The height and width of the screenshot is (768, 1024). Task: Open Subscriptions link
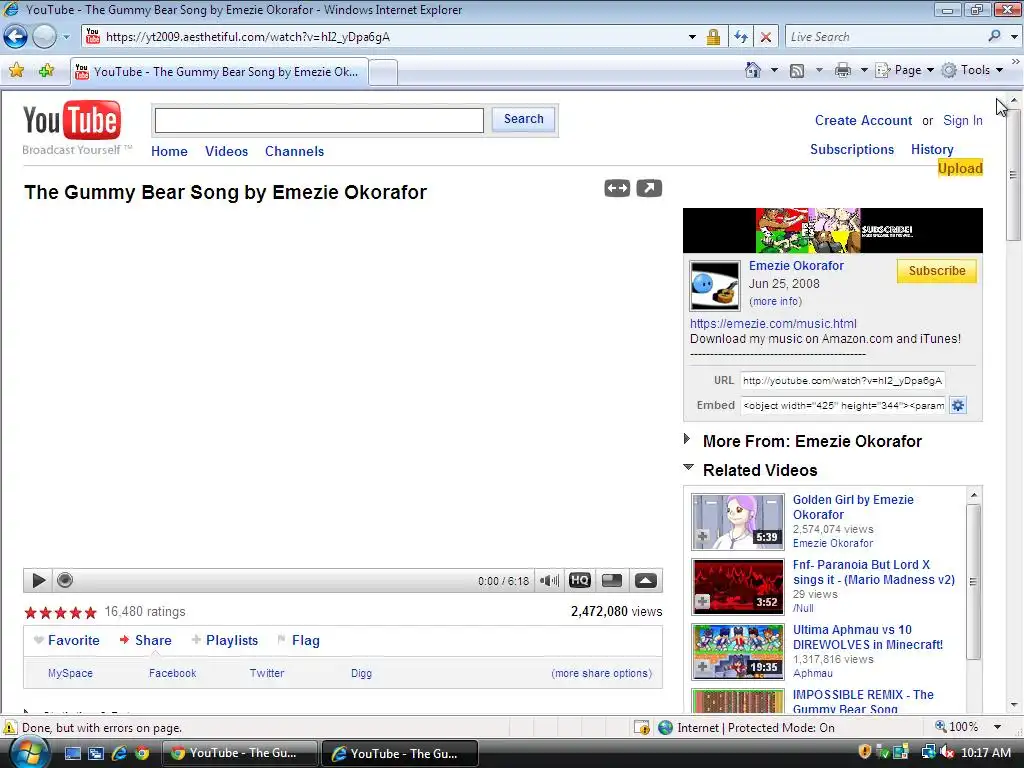point(852,150)
